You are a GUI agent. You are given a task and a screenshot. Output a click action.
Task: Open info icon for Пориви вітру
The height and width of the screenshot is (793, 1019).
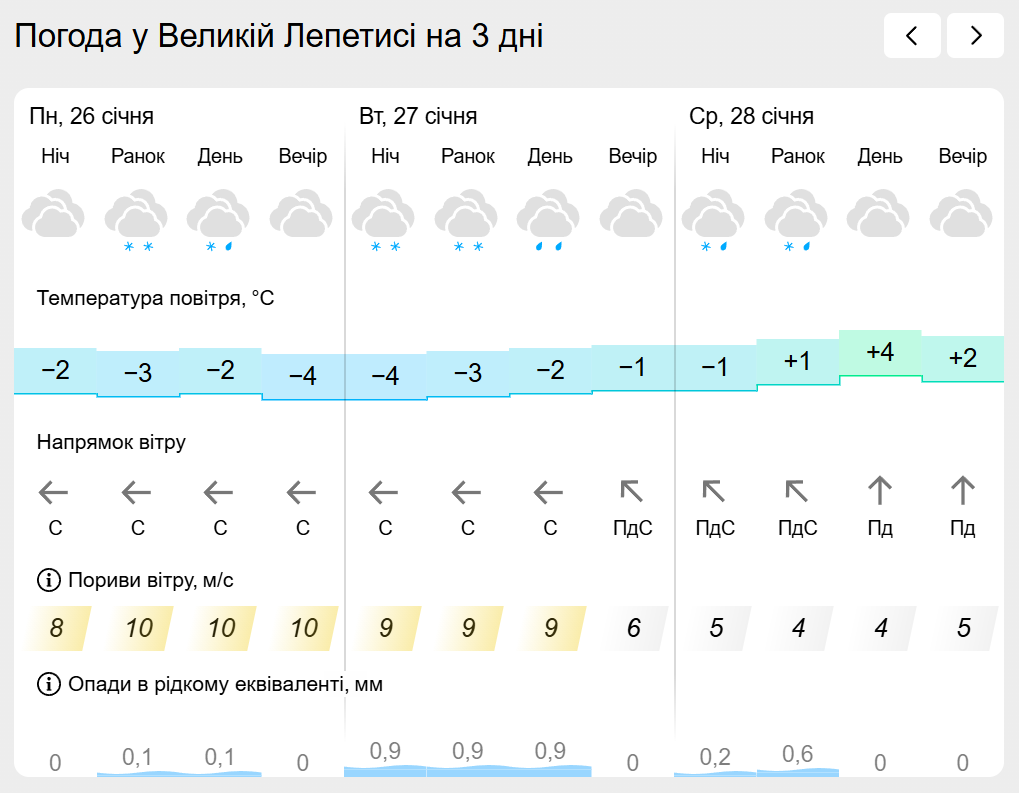(47, 580)
